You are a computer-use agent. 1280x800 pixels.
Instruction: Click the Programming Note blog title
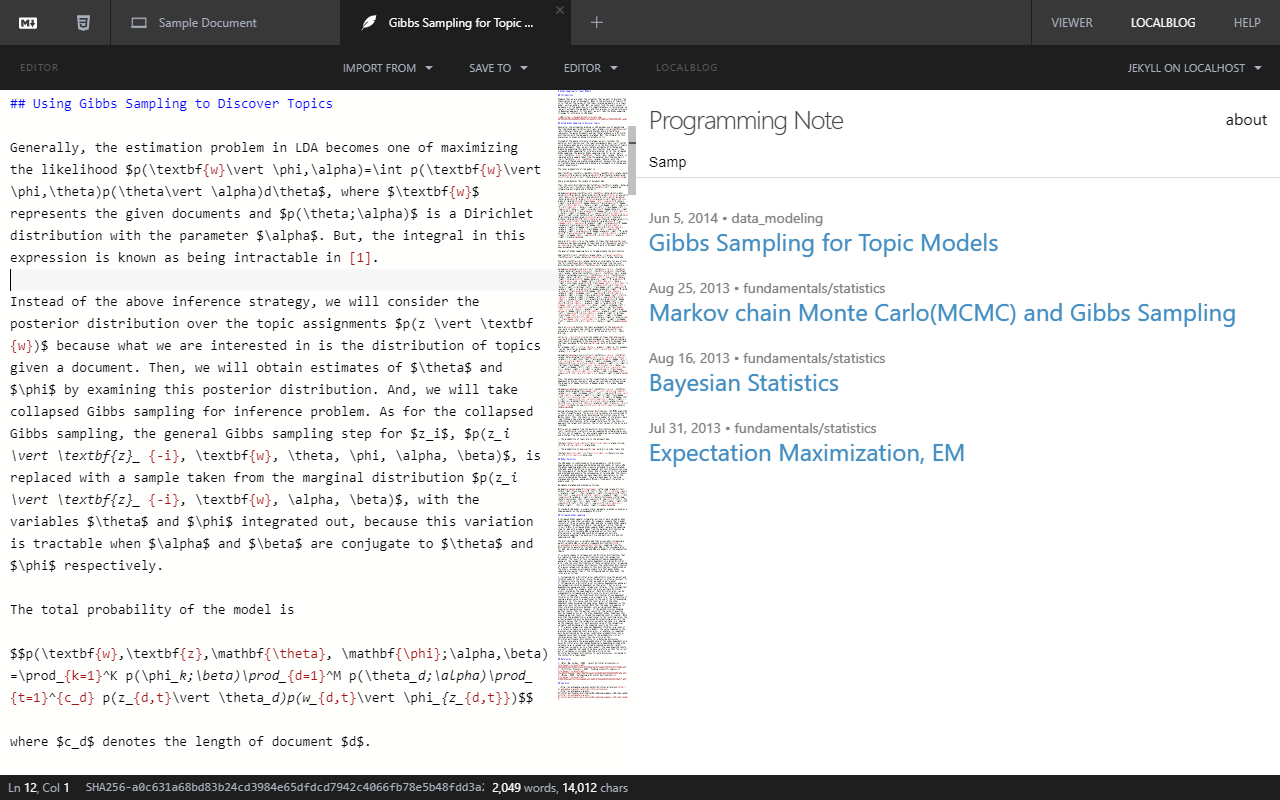tap(746, 121)
